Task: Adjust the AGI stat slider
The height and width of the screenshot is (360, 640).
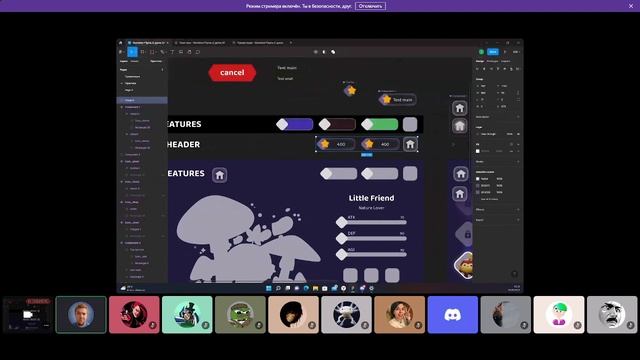Action: click(372, 255)
